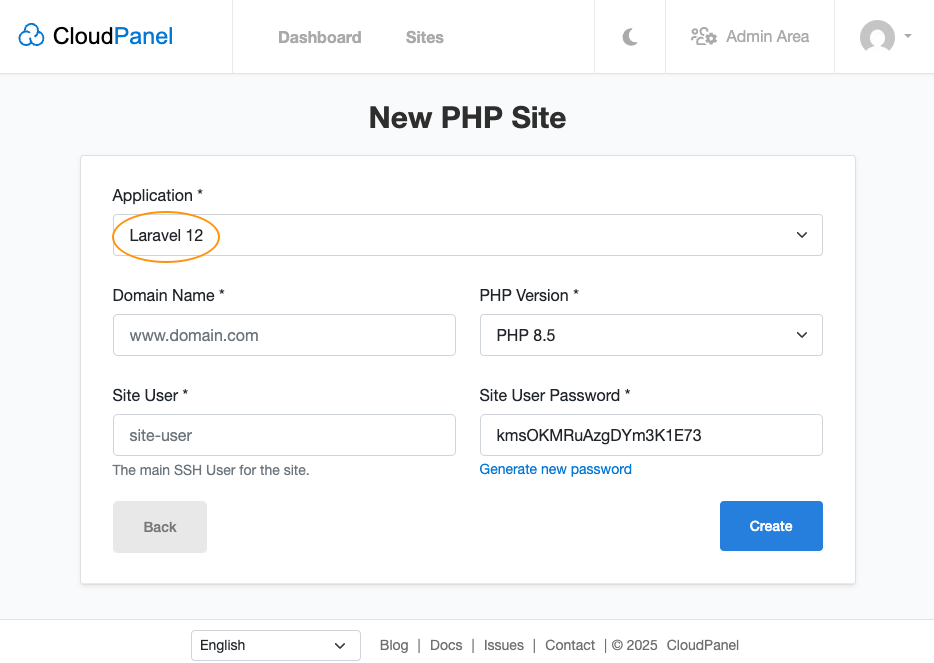The height and width of the screenshot is (663, 934).
Task: Click the Site User Password field
Action: [650, 434]
